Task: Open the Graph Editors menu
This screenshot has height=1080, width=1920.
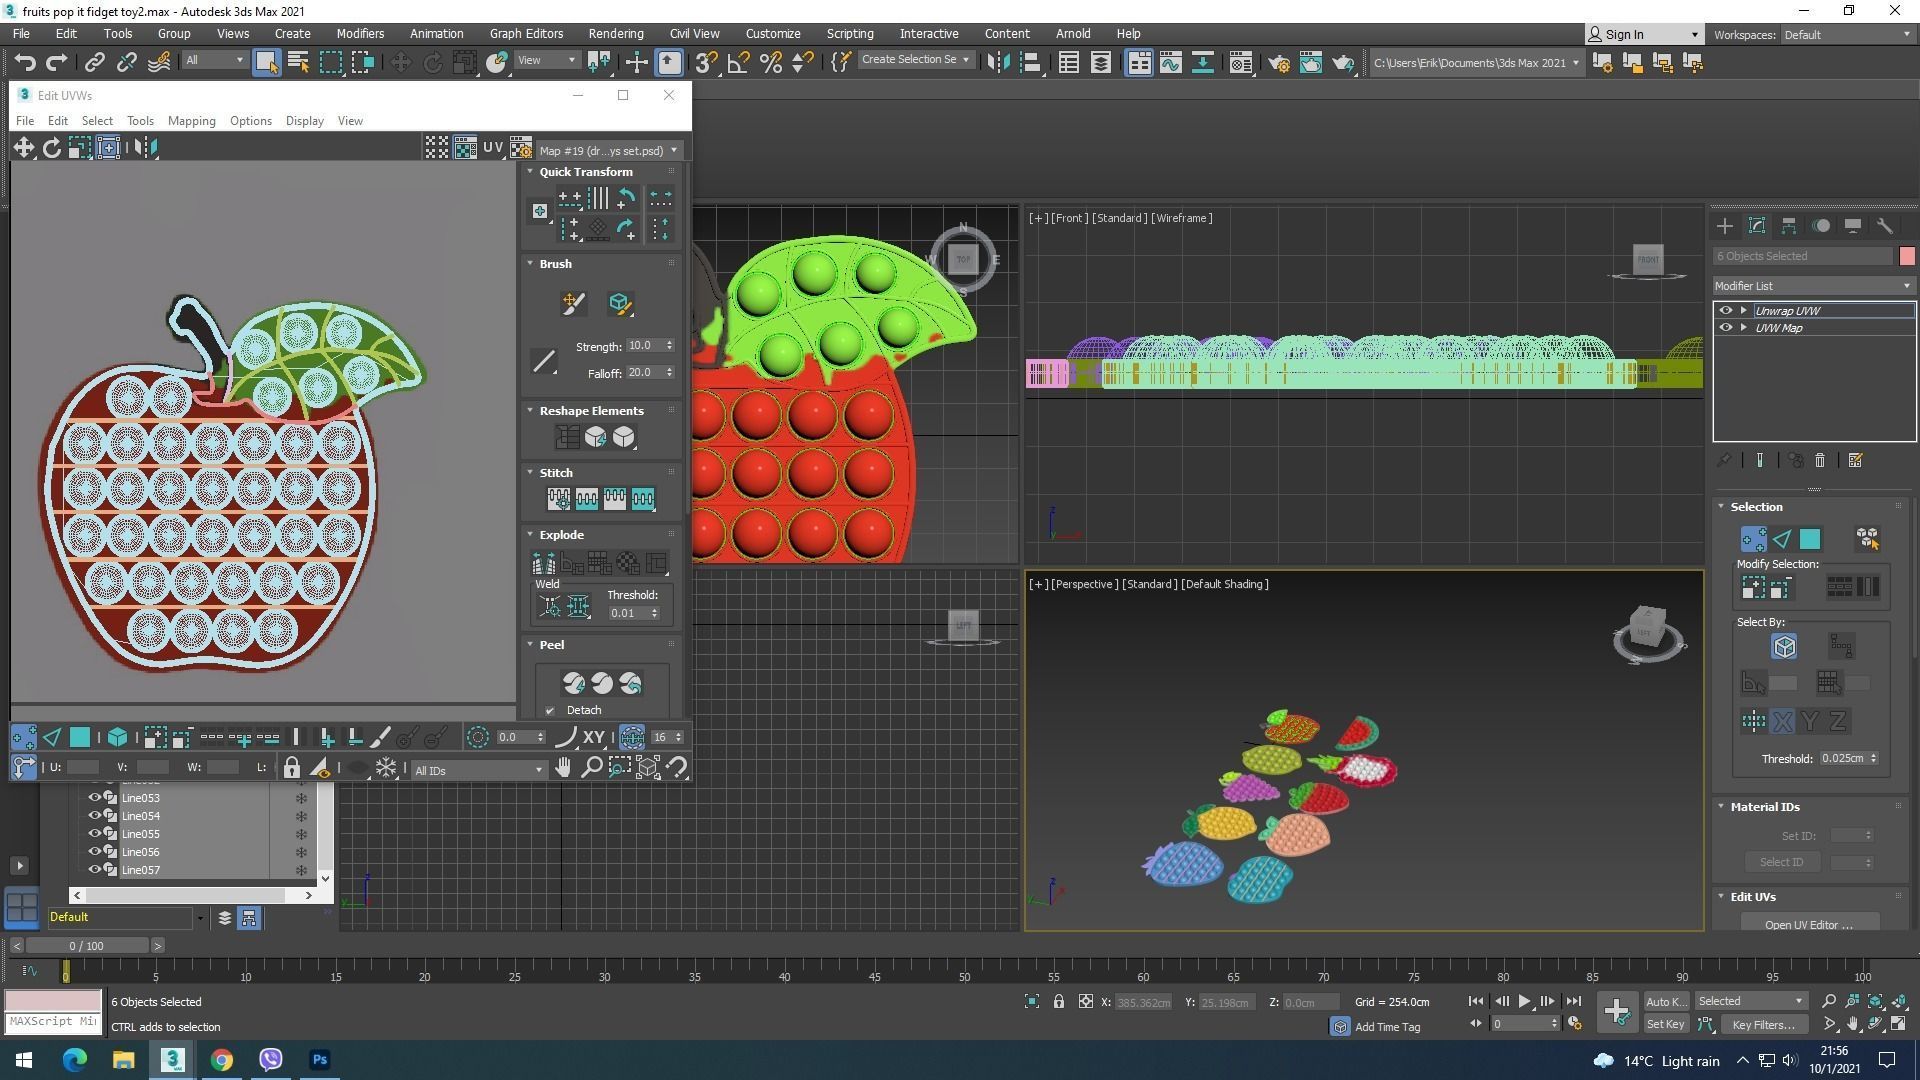Action: (526, 34)
